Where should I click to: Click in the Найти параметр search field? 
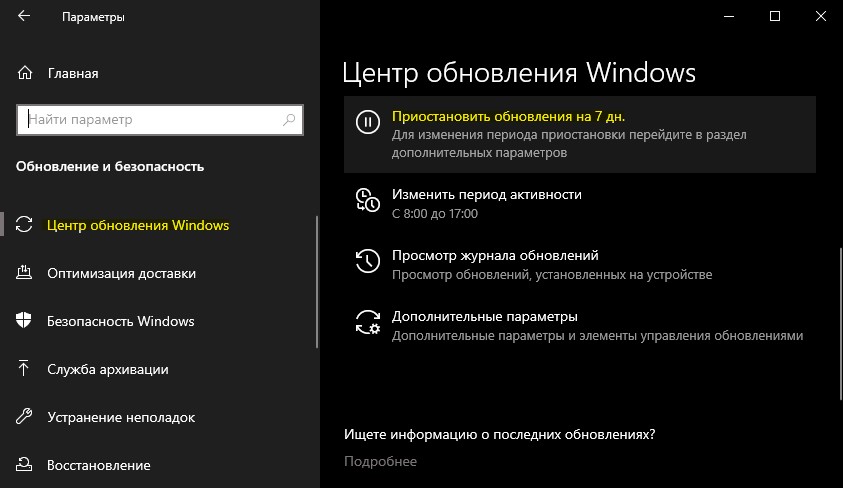tap(160, 119)
